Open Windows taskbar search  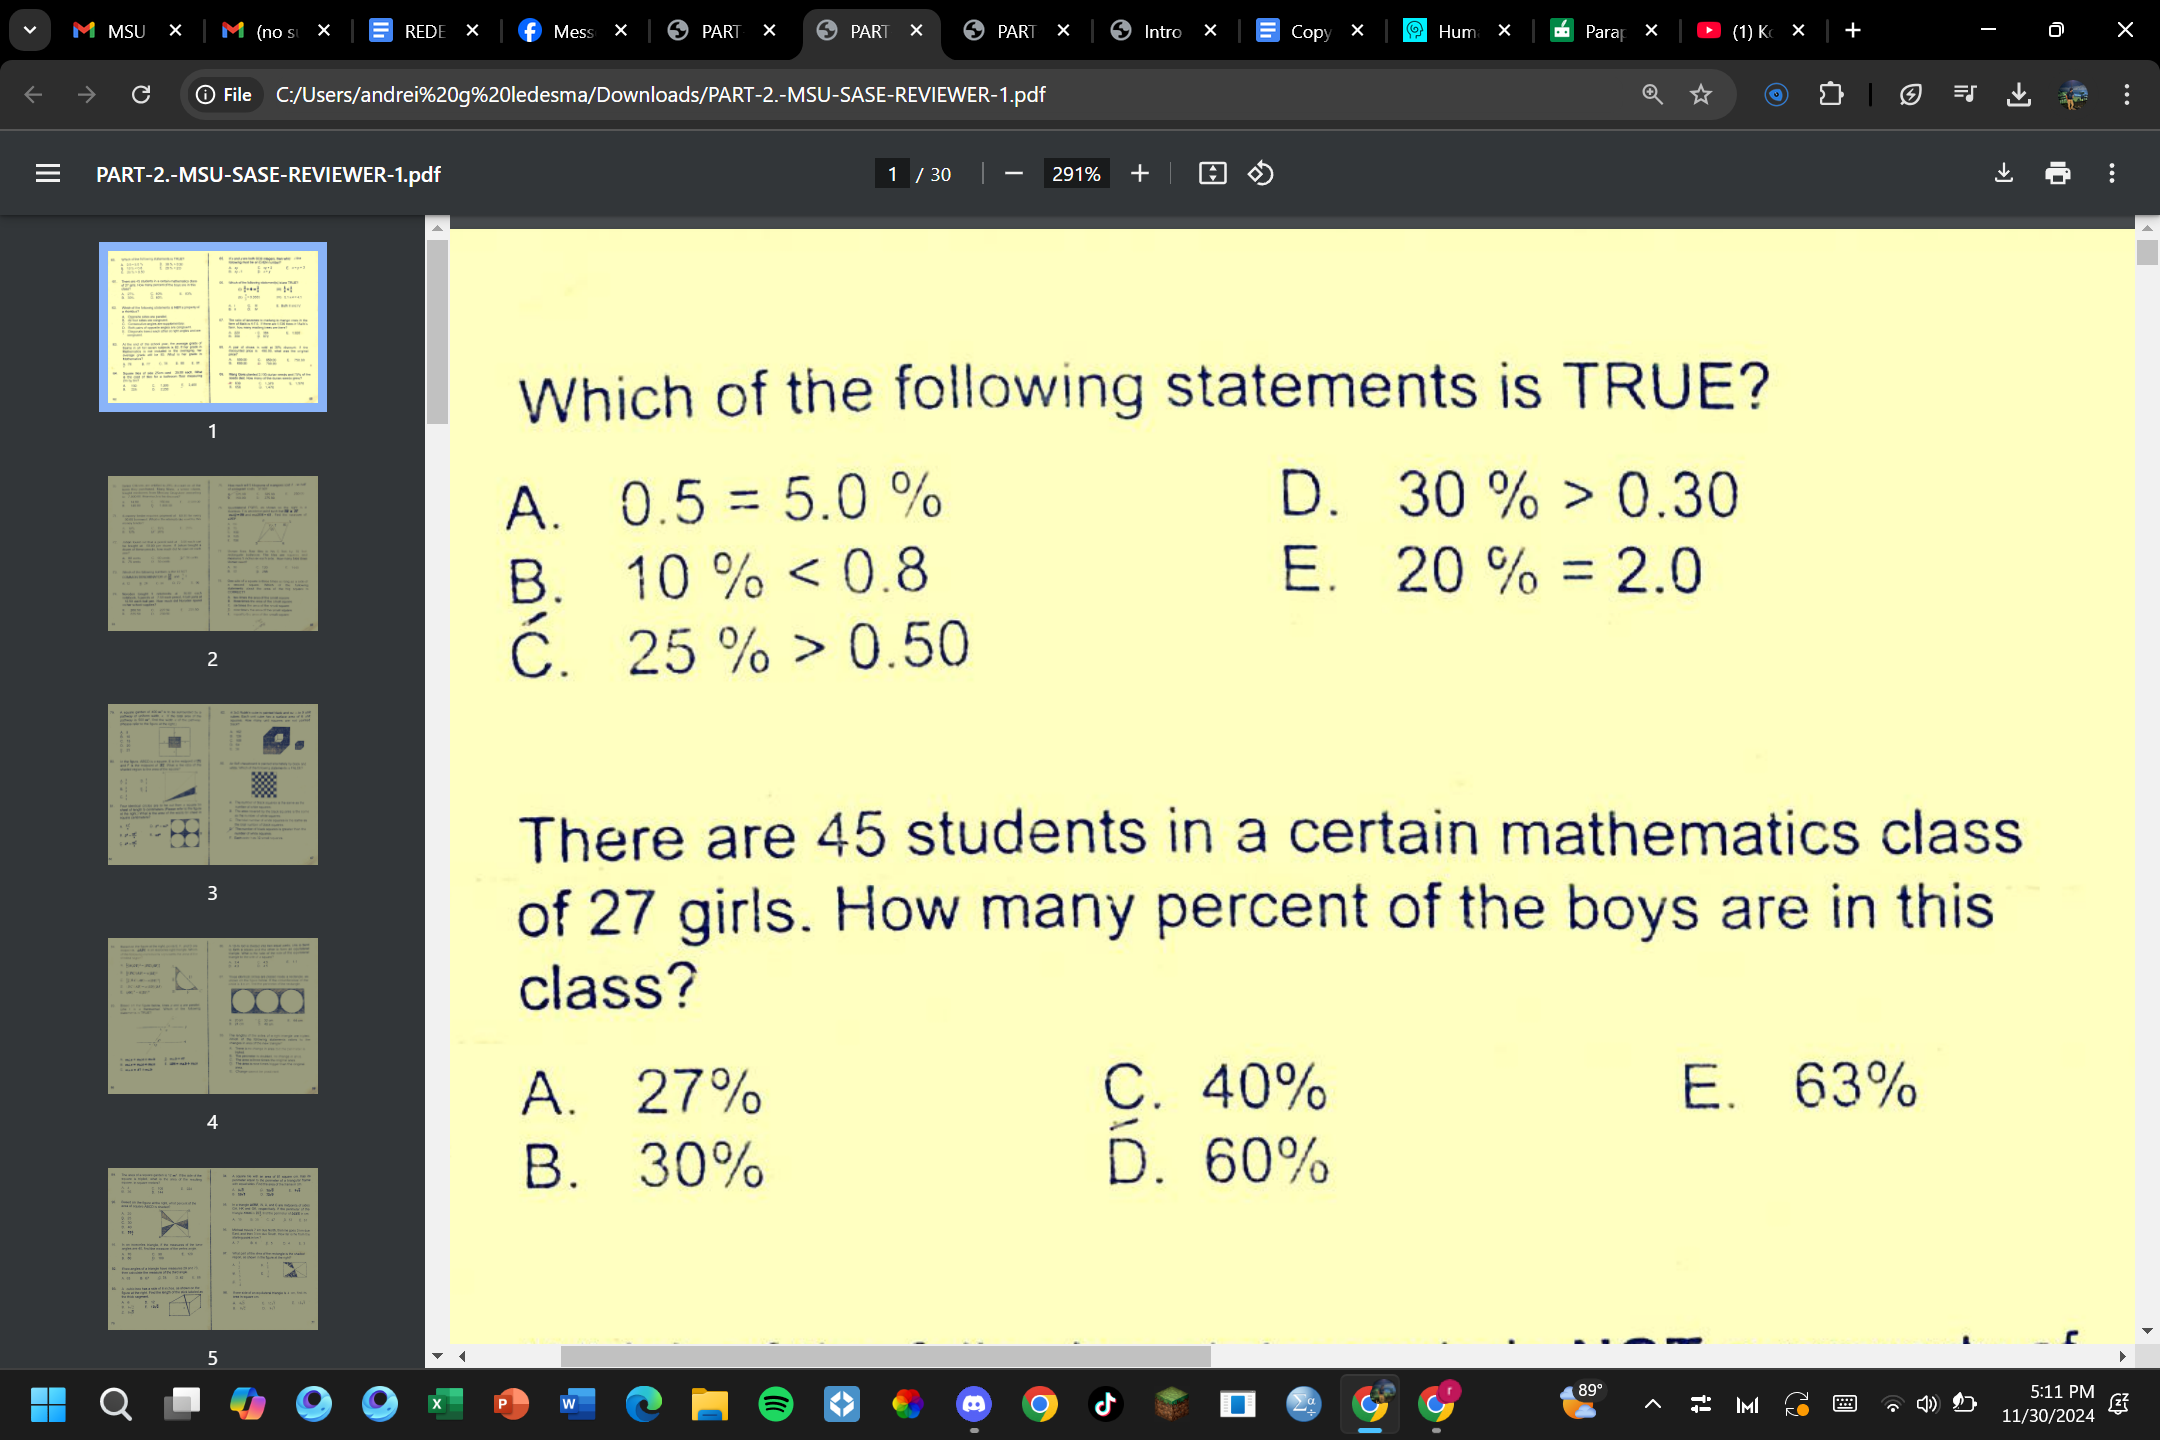[x=115, y=1405]
